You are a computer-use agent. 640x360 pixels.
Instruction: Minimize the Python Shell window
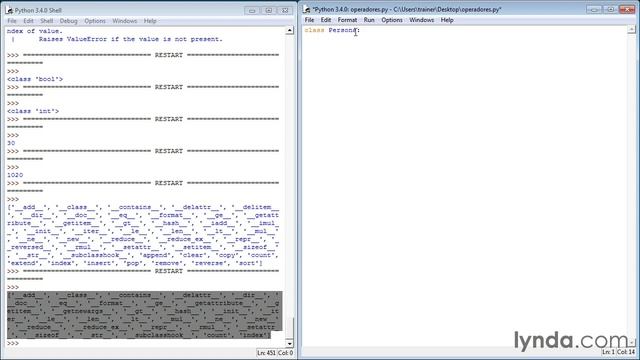[252, 11]
